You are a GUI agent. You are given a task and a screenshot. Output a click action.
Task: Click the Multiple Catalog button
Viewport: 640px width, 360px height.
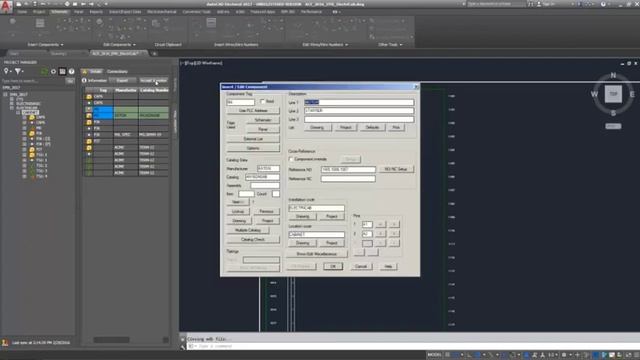coord(248,230)
